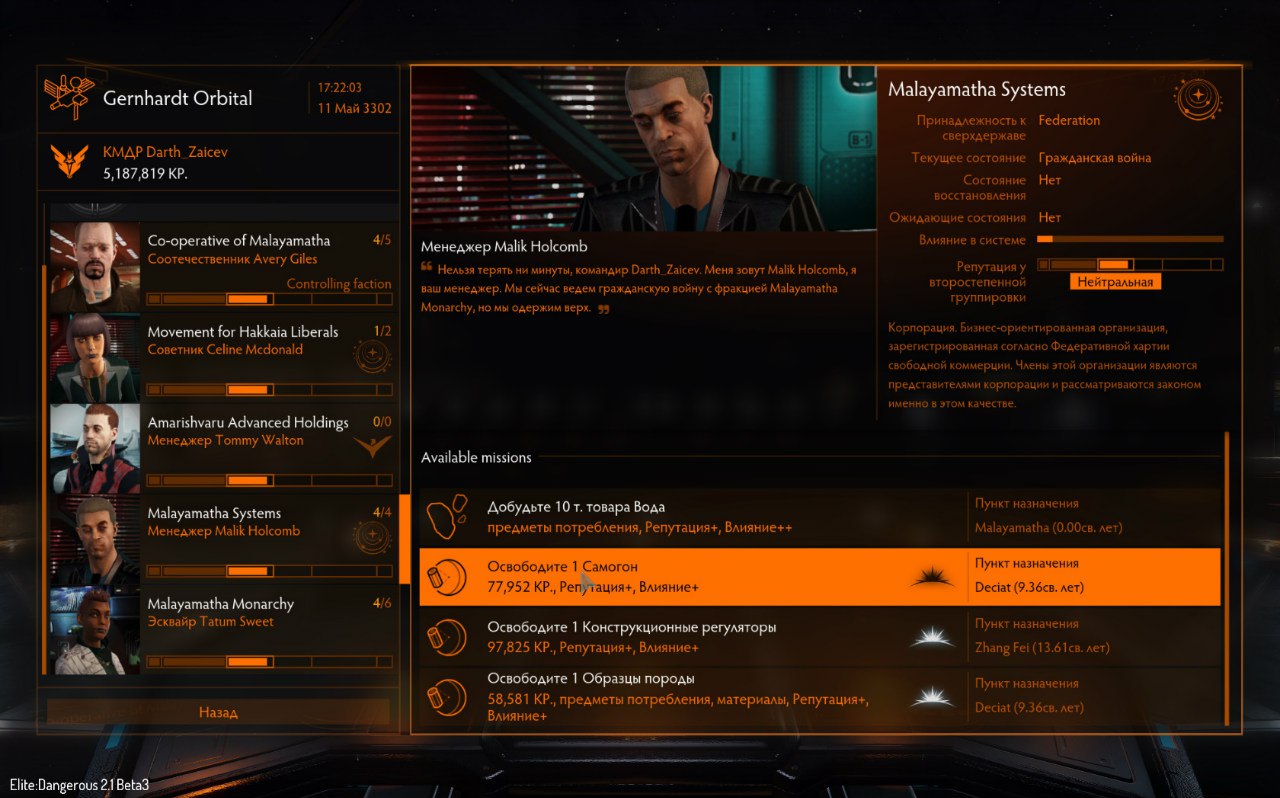Click the date 11 Май 3302
This screenshot has height=798, width=1280.
point(355,108)
